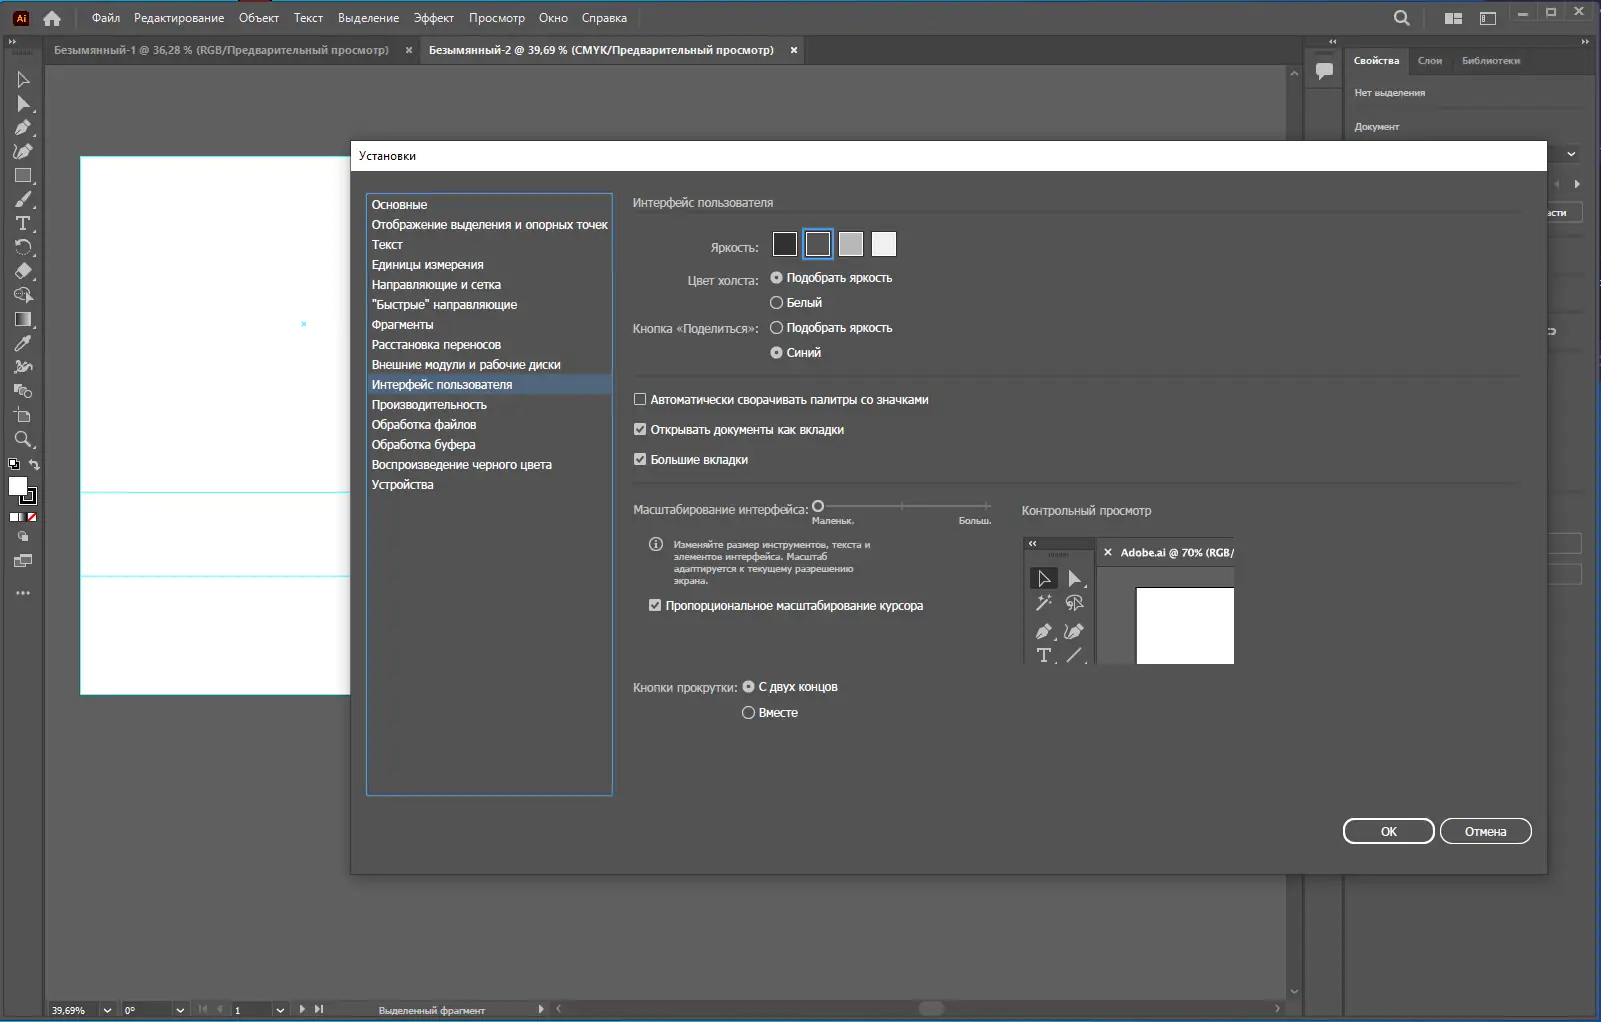1601x1022 pixels.
Task: Select "Единицы измерения" in the category list
Action: point(490,265)
